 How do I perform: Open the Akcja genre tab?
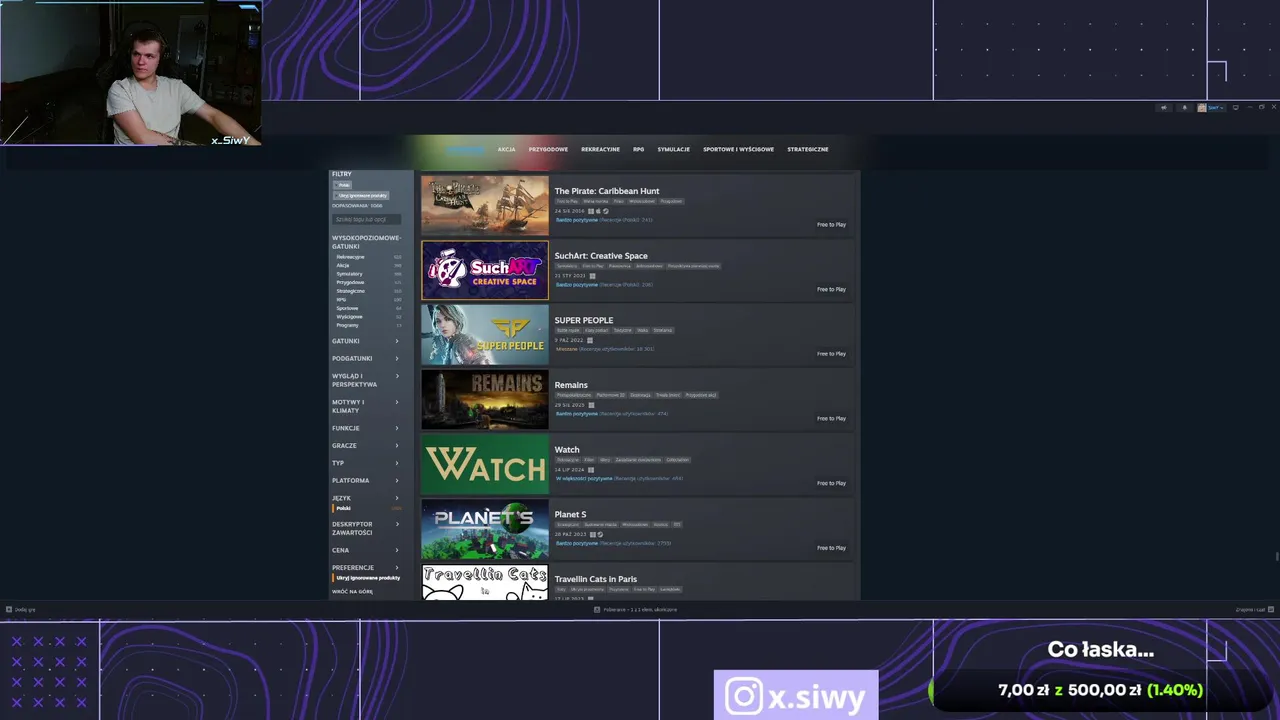point(506,149)
